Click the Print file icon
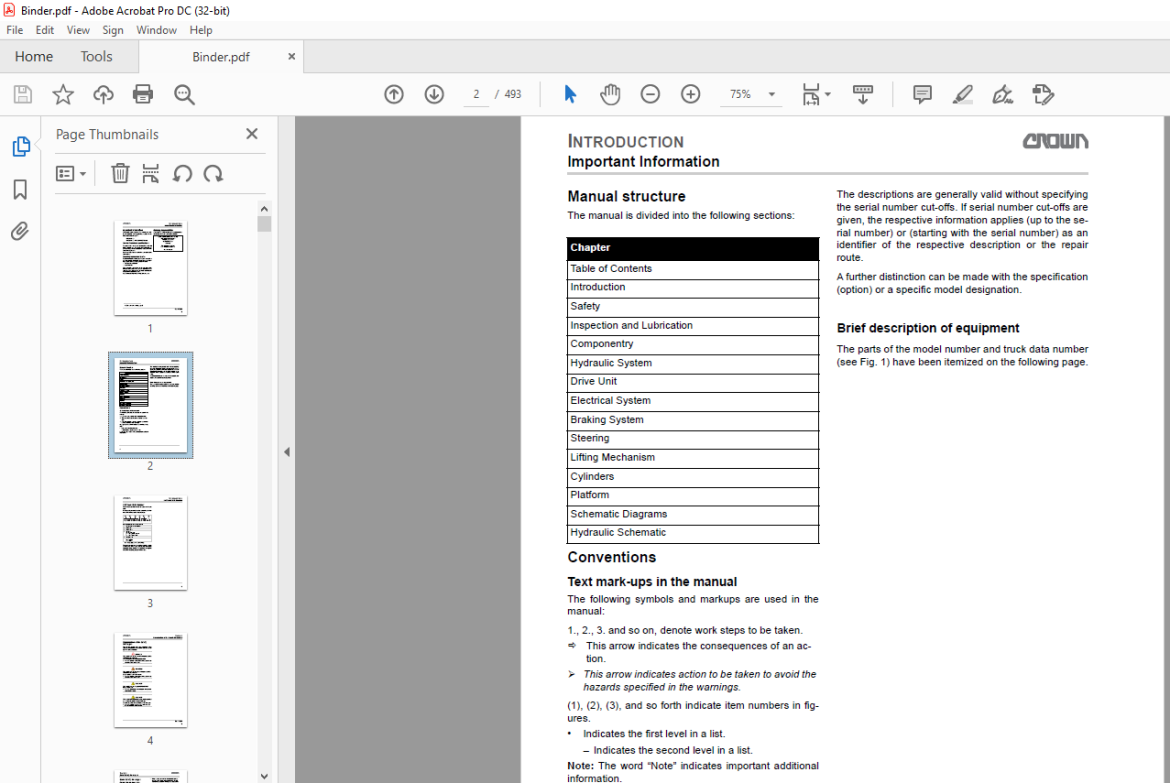 tap(143, 94)
